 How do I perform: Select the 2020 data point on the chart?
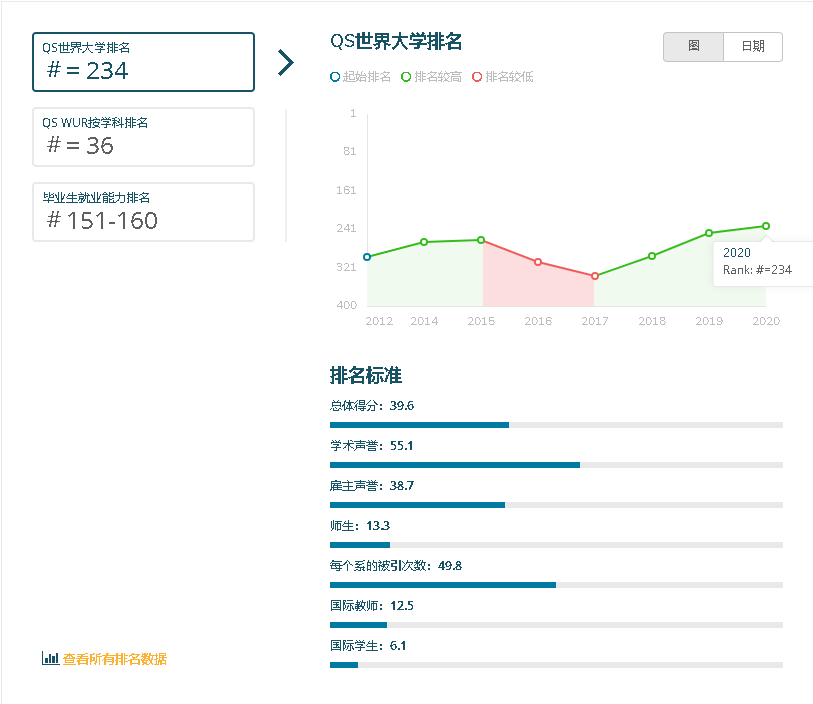coord(765,226)
